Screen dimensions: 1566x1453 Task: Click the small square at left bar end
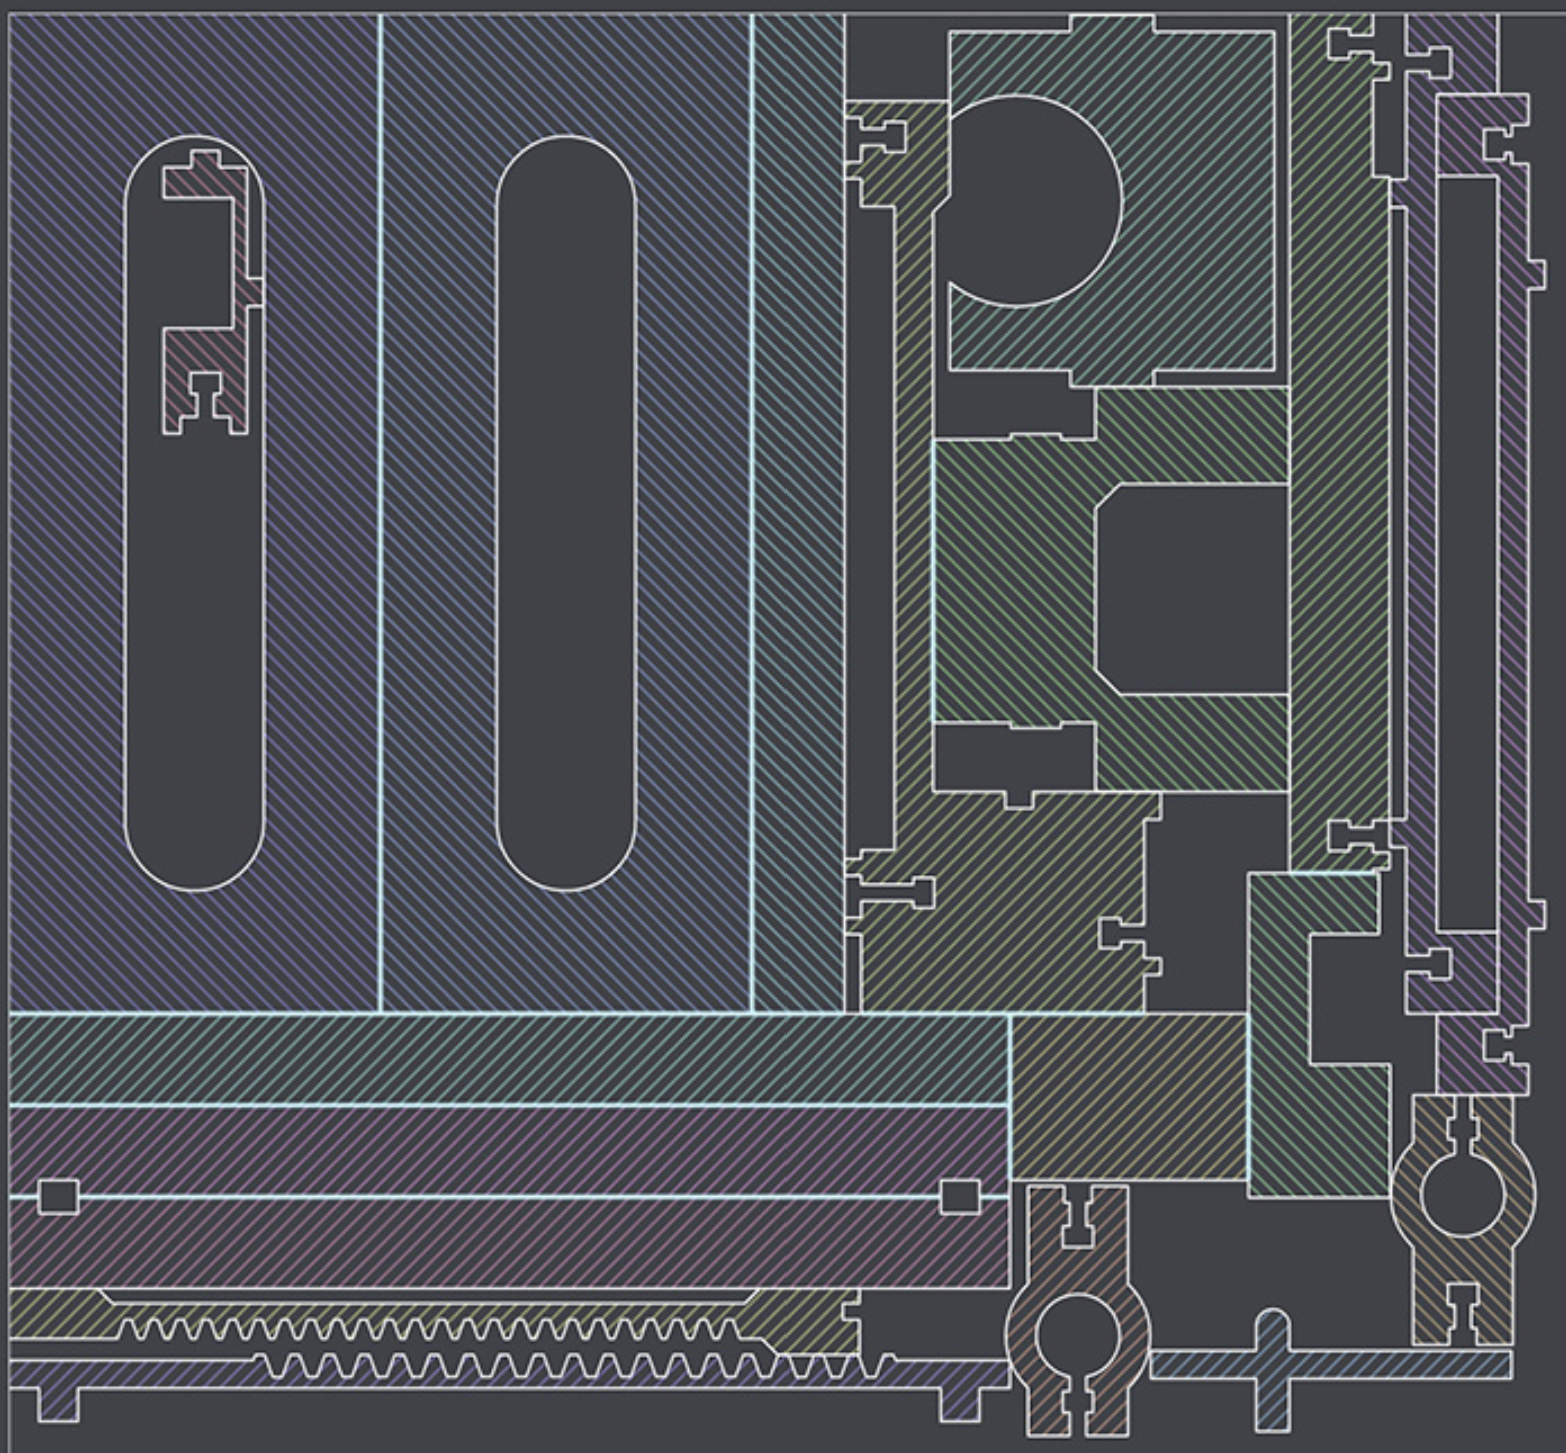point(58,1197)
